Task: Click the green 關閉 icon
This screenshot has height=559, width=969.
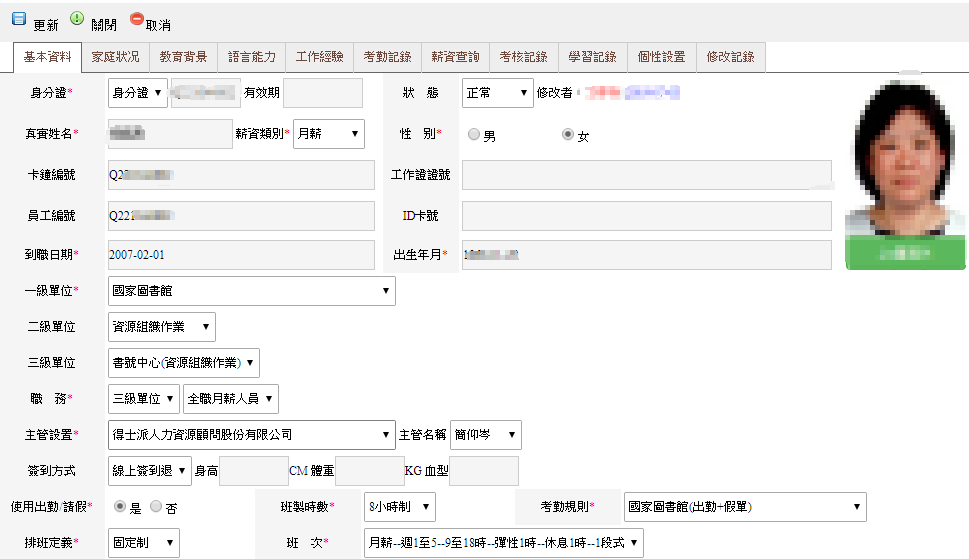Action: (77, 20)
